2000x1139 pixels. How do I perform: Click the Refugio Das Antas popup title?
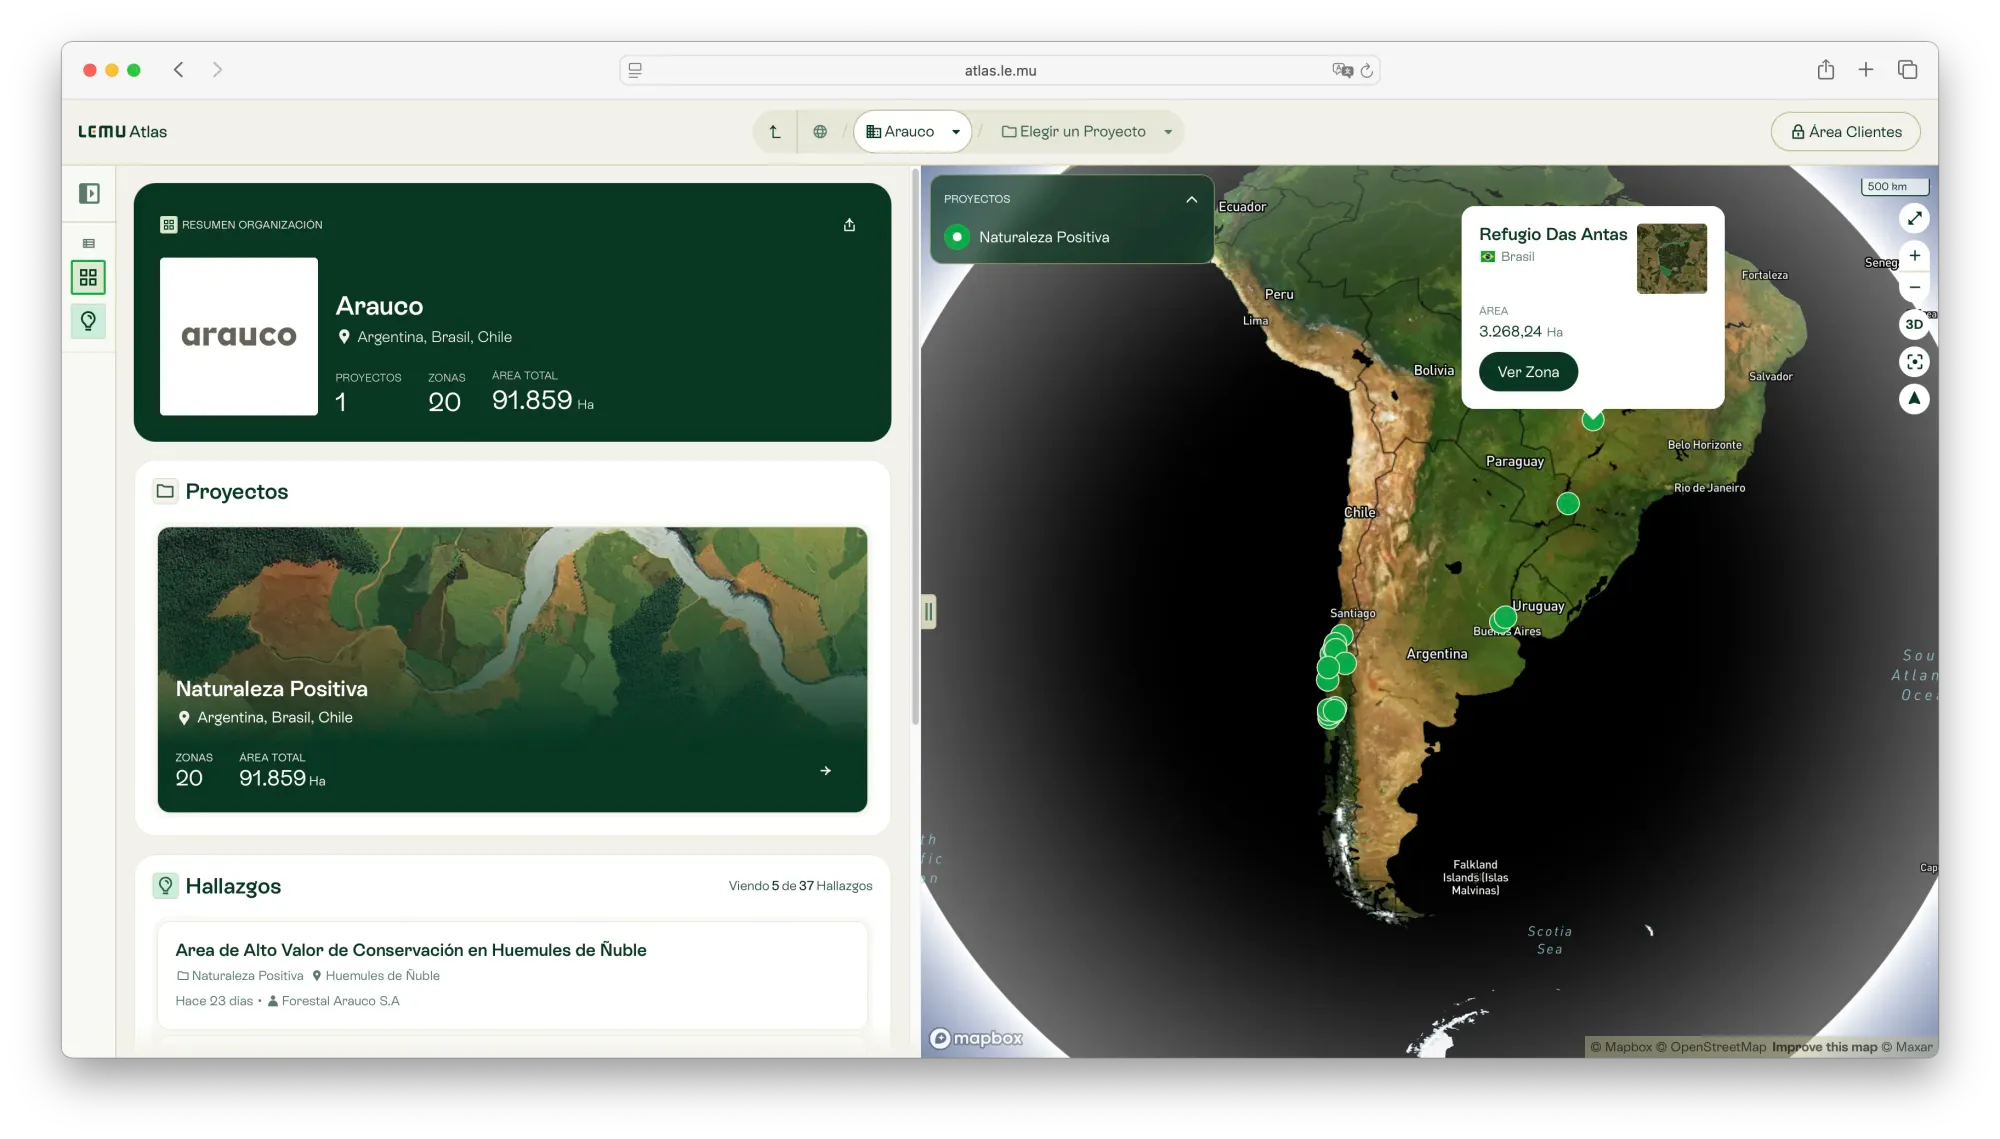pyautogui.click(x=1553, y=234)
